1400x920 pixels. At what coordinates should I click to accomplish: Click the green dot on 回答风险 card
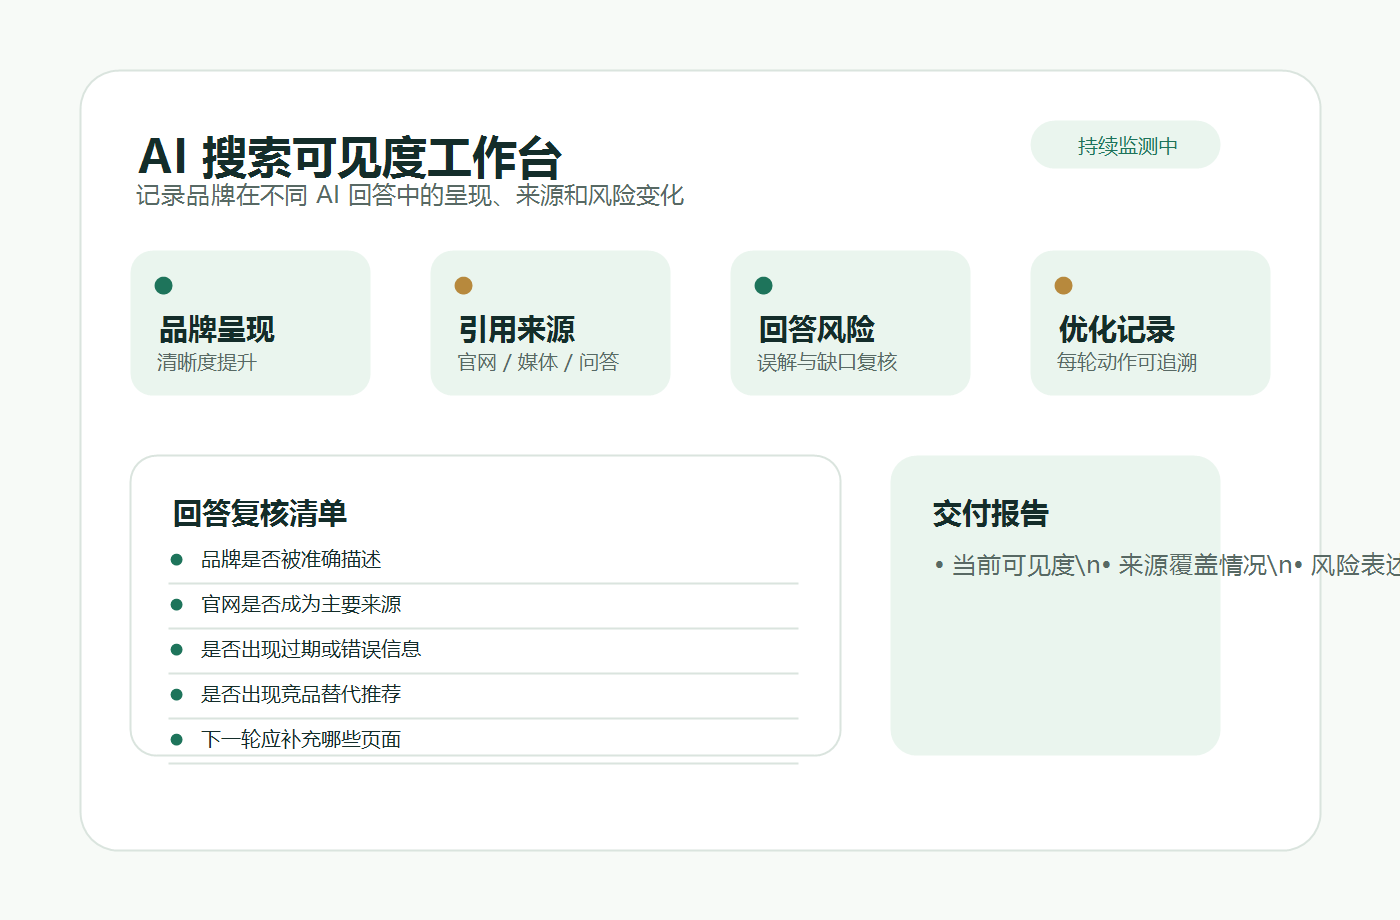click(764, 286)
